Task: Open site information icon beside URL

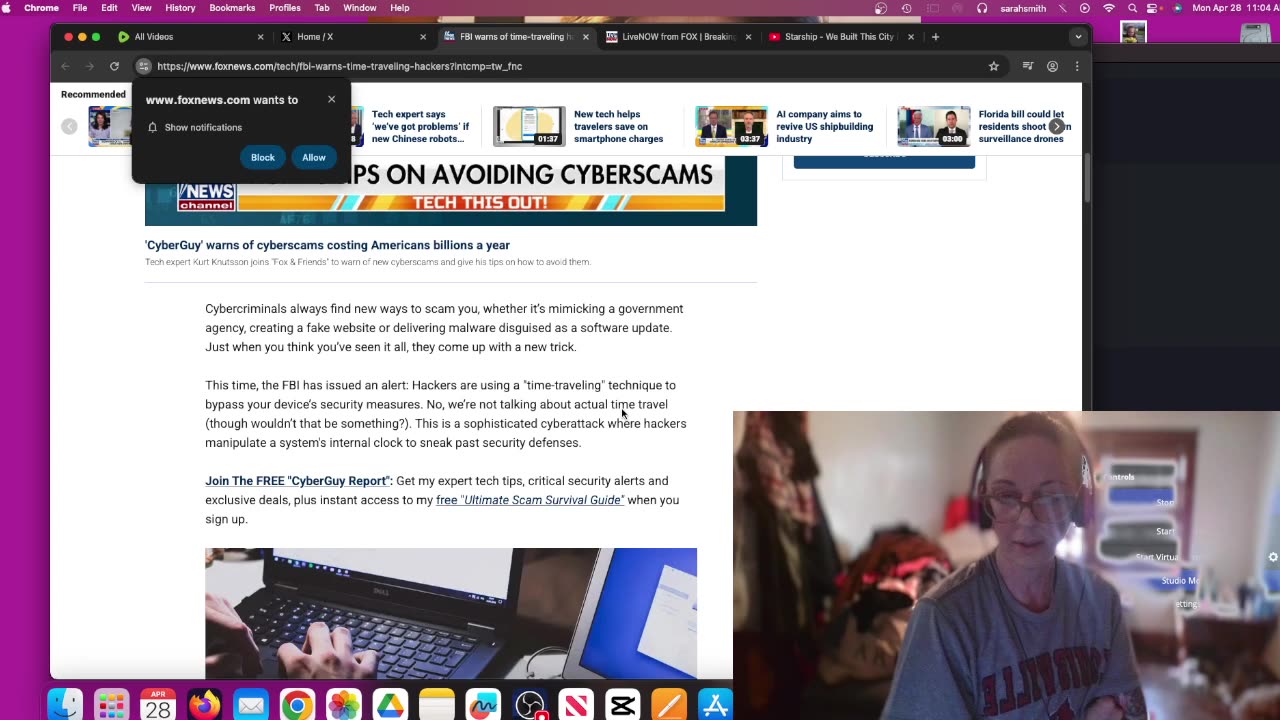Action: (144, 66)
